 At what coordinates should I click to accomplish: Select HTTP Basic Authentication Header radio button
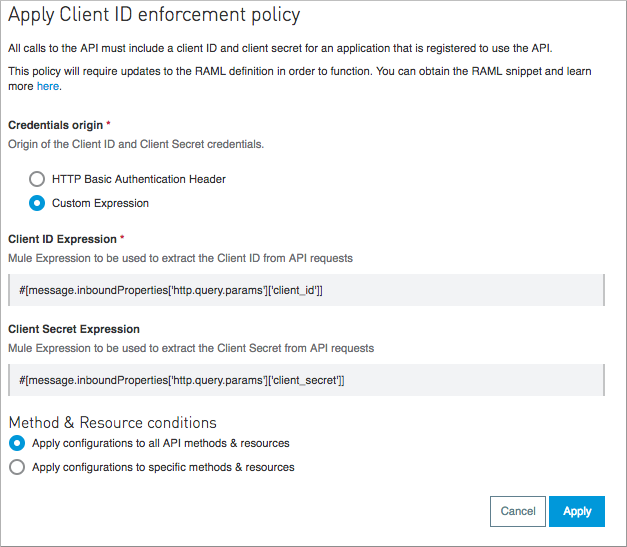[37, 180]
